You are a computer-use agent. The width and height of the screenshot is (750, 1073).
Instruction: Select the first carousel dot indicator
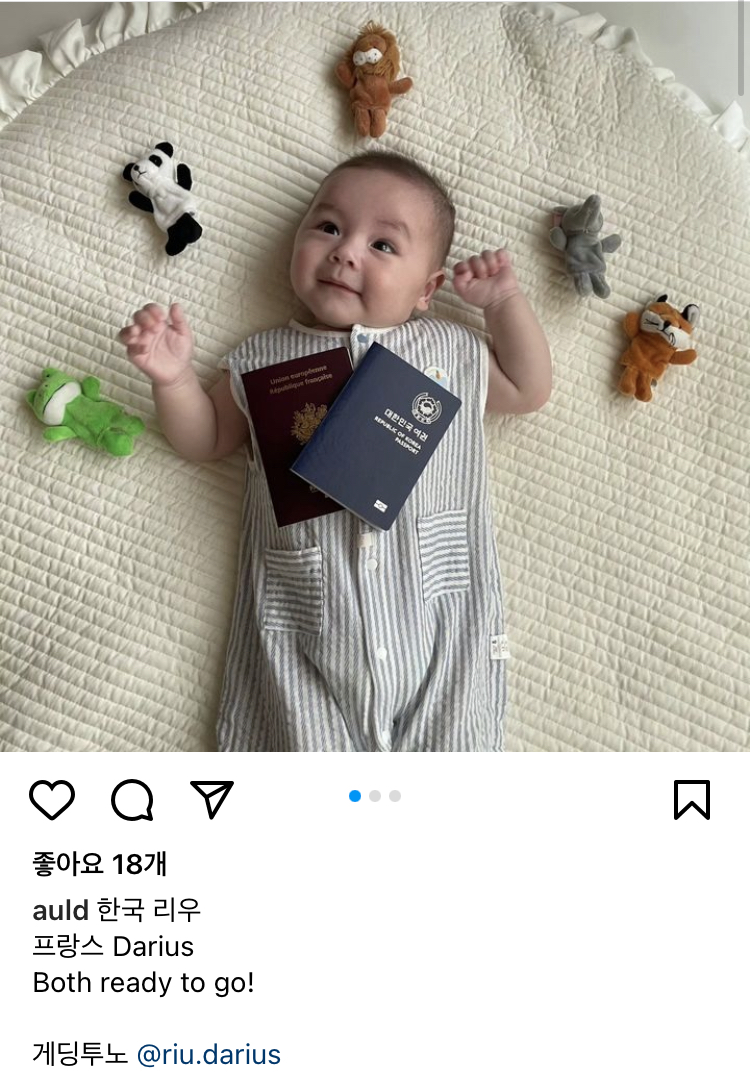(354, 796)
